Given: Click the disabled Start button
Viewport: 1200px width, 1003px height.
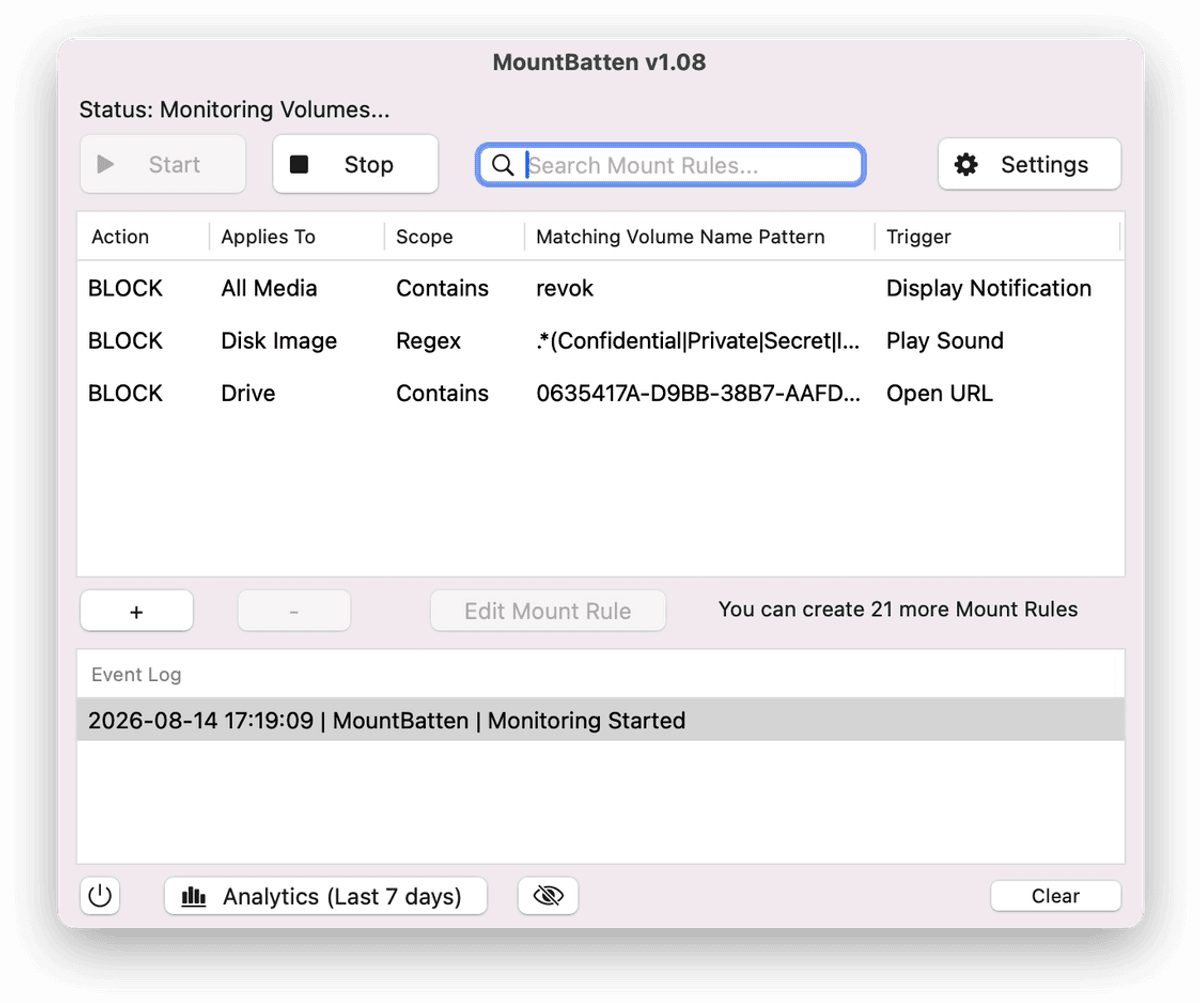Looking at the screenshot, I should point(163,164).
